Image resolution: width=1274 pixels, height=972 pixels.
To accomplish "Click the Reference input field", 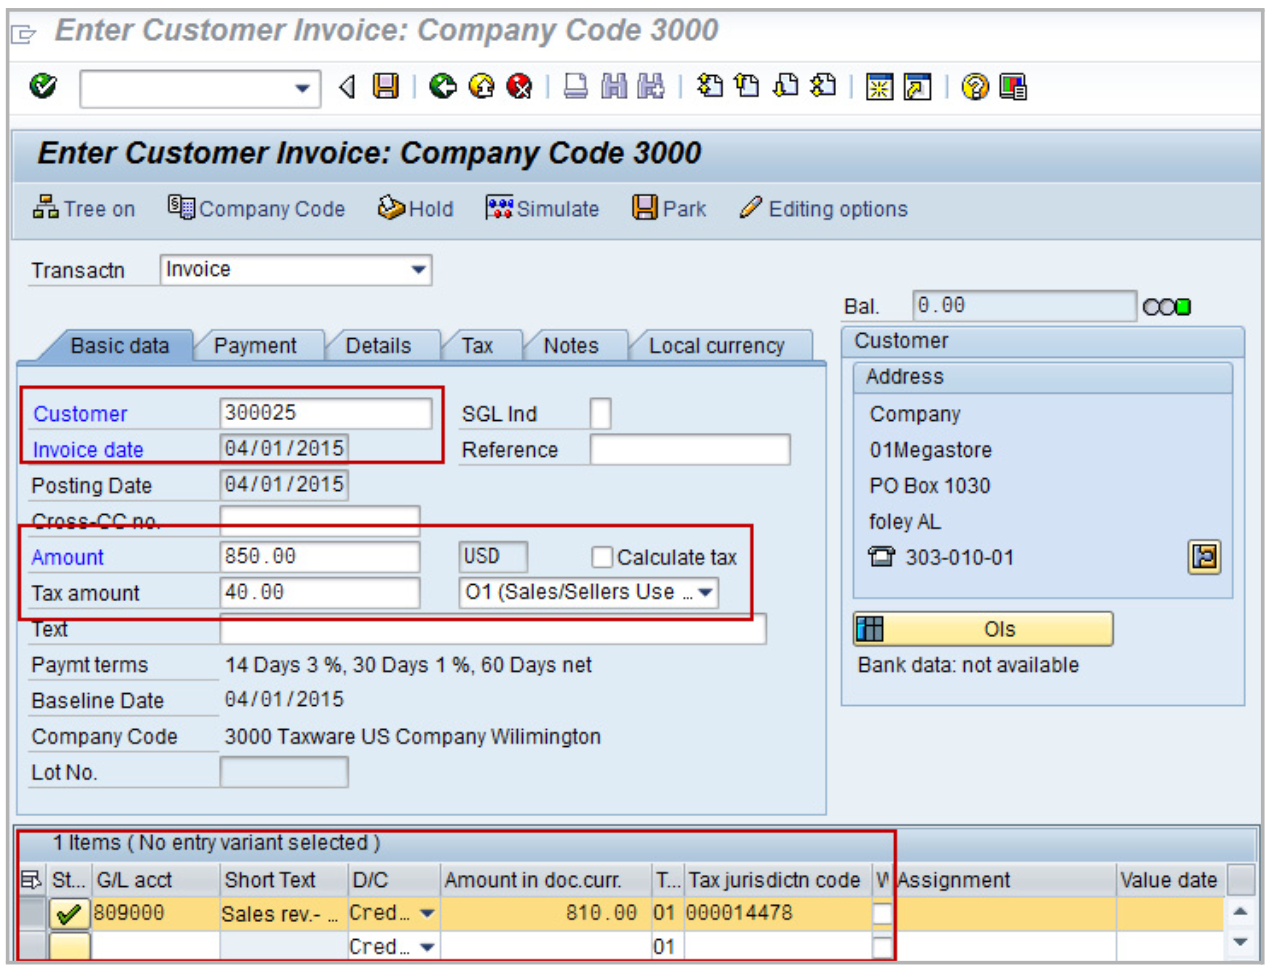I will [690, 450].
